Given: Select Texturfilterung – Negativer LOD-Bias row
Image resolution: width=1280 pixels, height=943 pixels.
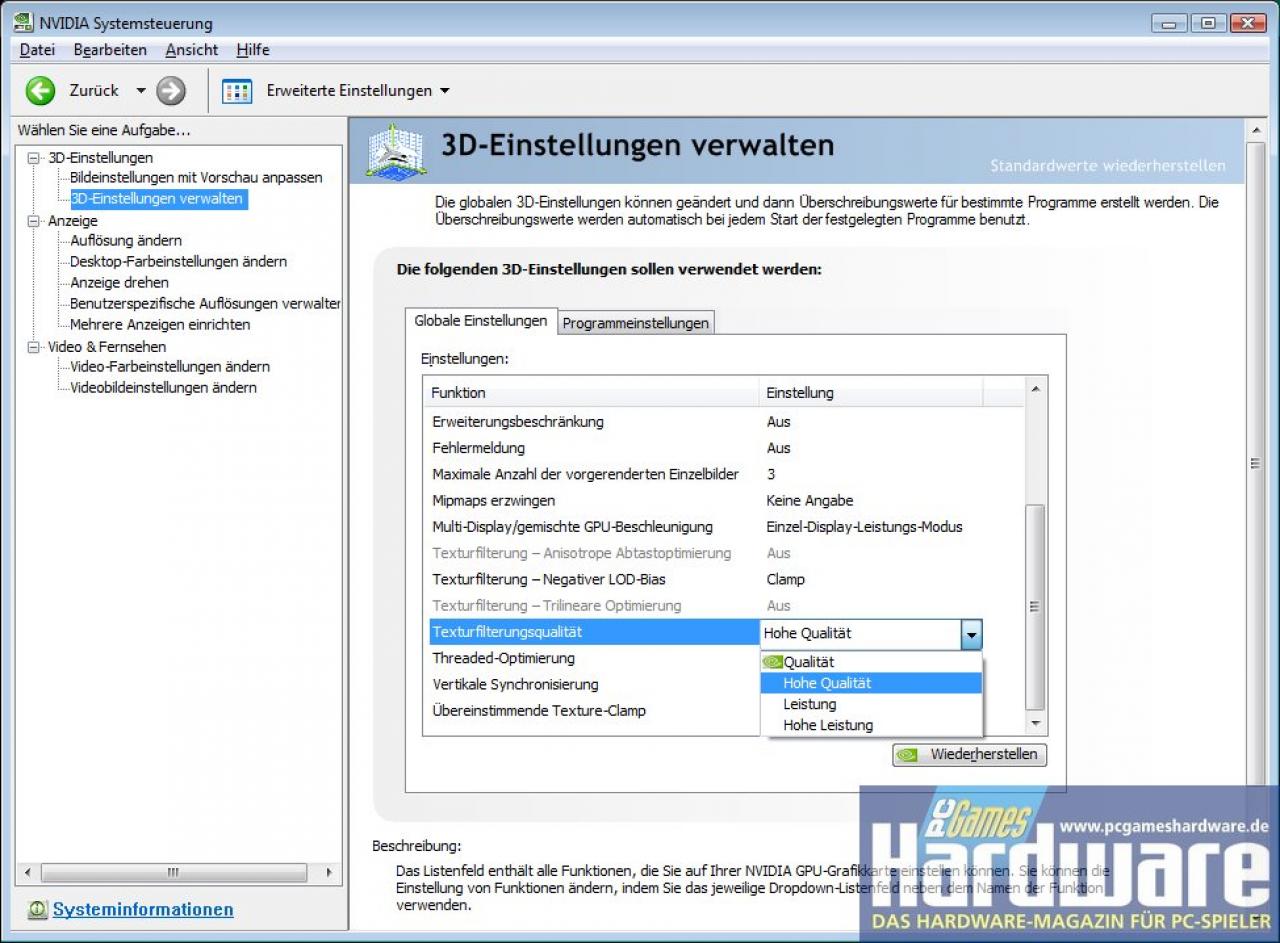Looking at the screenshot, I should coord(724,579).
